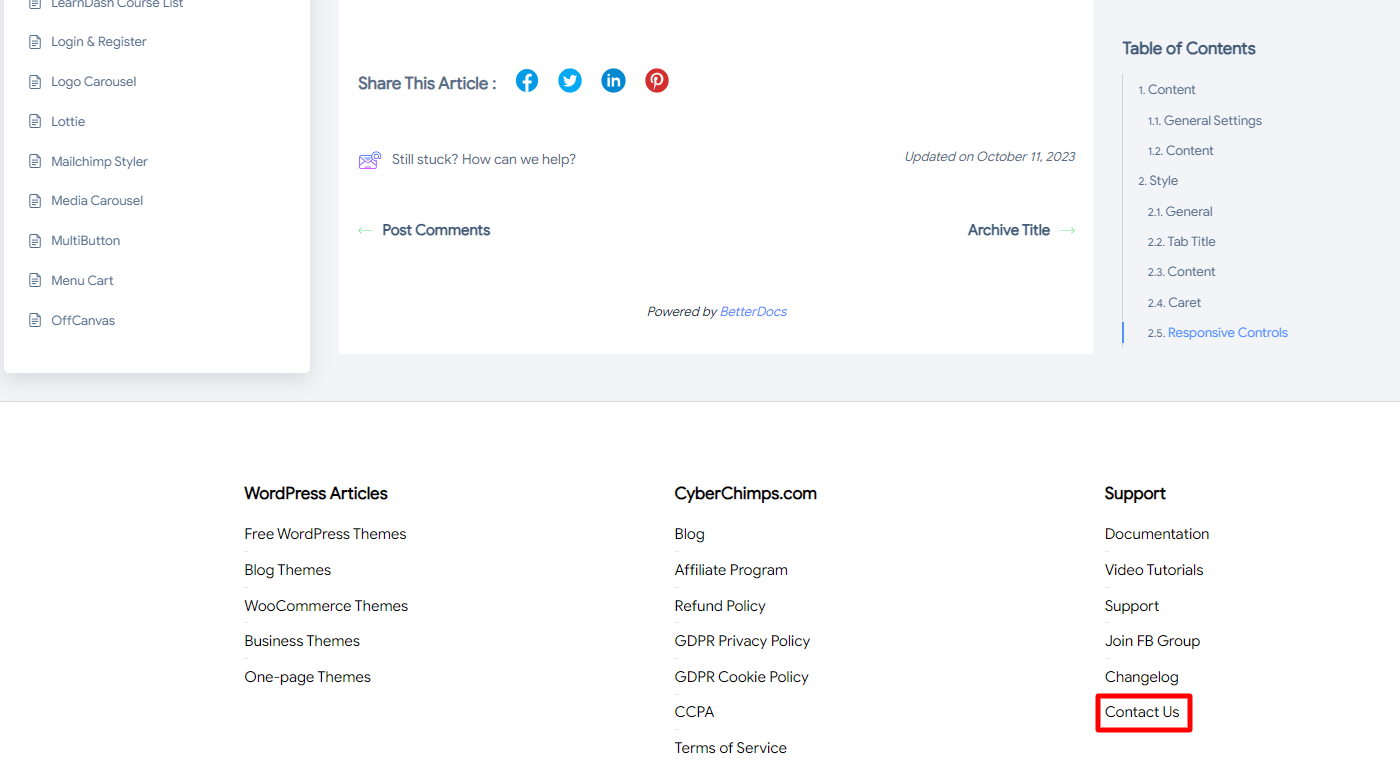Viewport: 1400px width, 781px height.
Task: Share the article on Twitter
Action: click(570, 80)
